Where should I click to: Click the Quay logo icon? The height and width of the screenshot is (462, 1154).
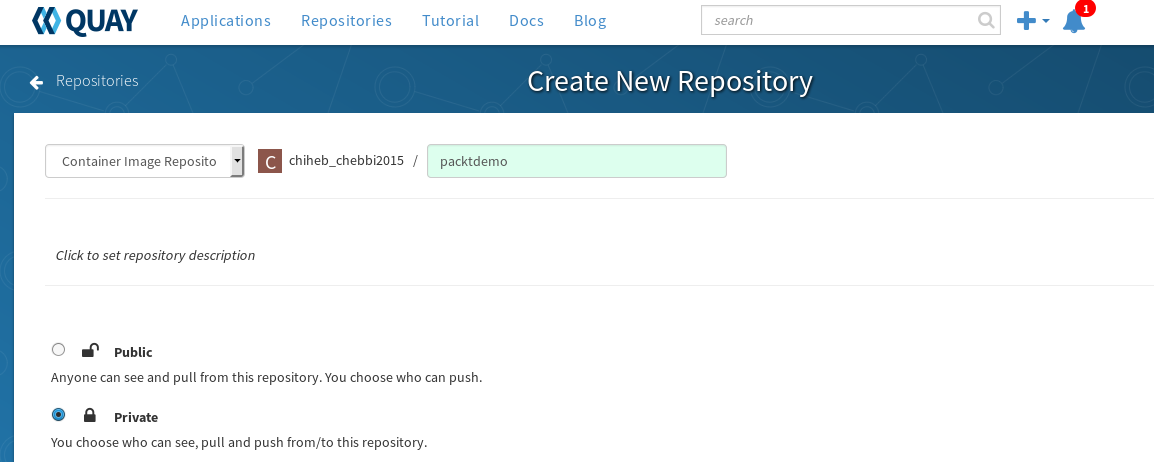pos(47,21)
